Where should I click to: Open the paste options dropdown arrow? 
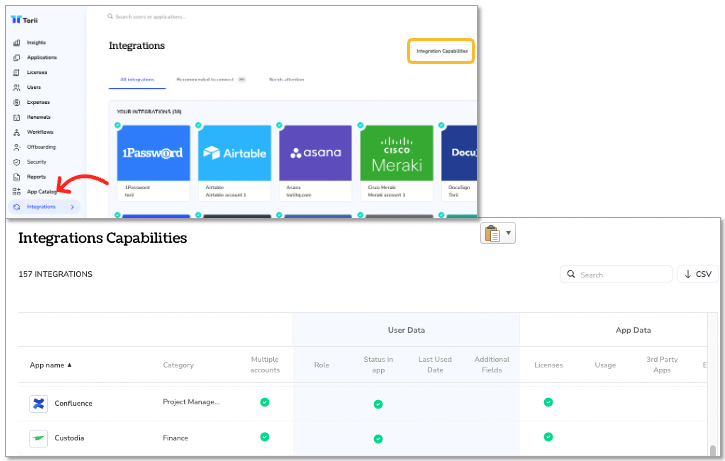click(x=508, y=233)
